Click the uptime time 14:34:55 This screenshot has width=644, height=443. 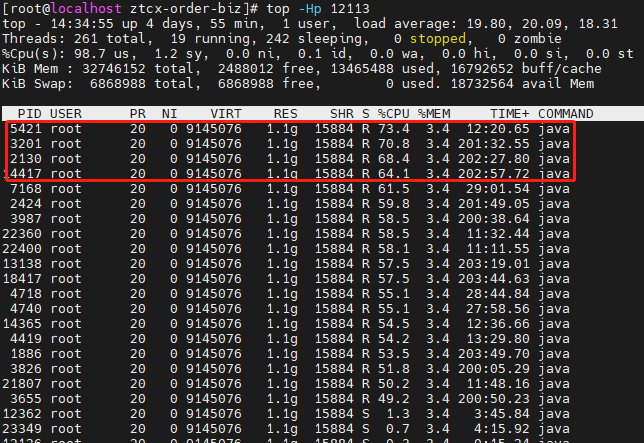(x=82, y=24)
